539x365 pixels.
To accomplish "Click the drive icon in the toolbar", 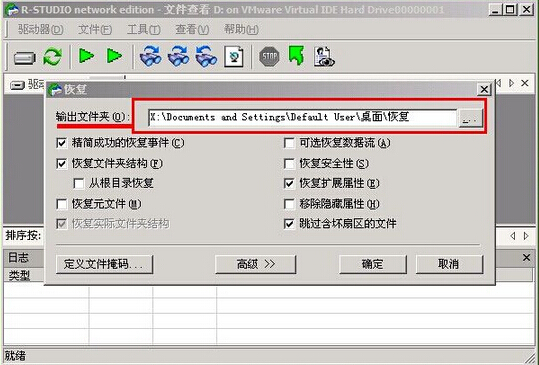I will pyautogui.click(x=25, y=57).
